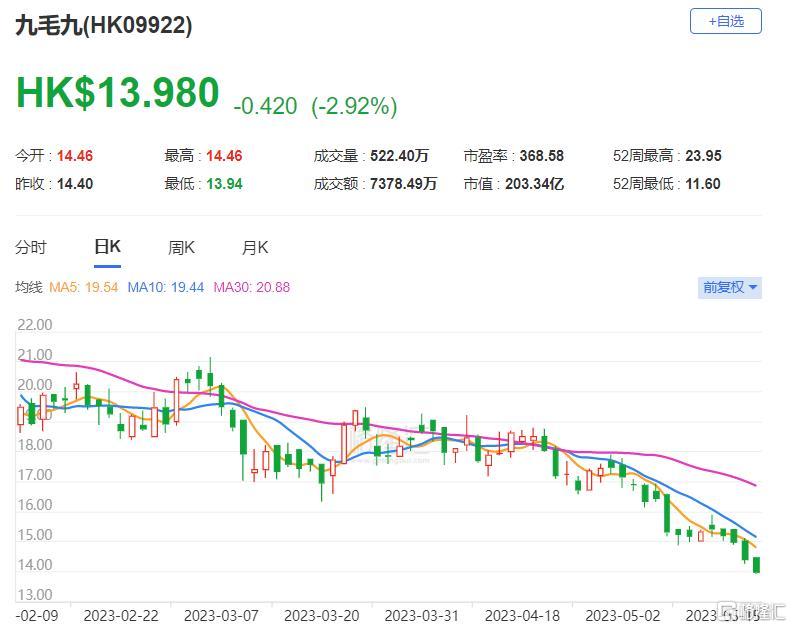
Task: Open the 周K weekly chart tab
Action: coord(181,248)
